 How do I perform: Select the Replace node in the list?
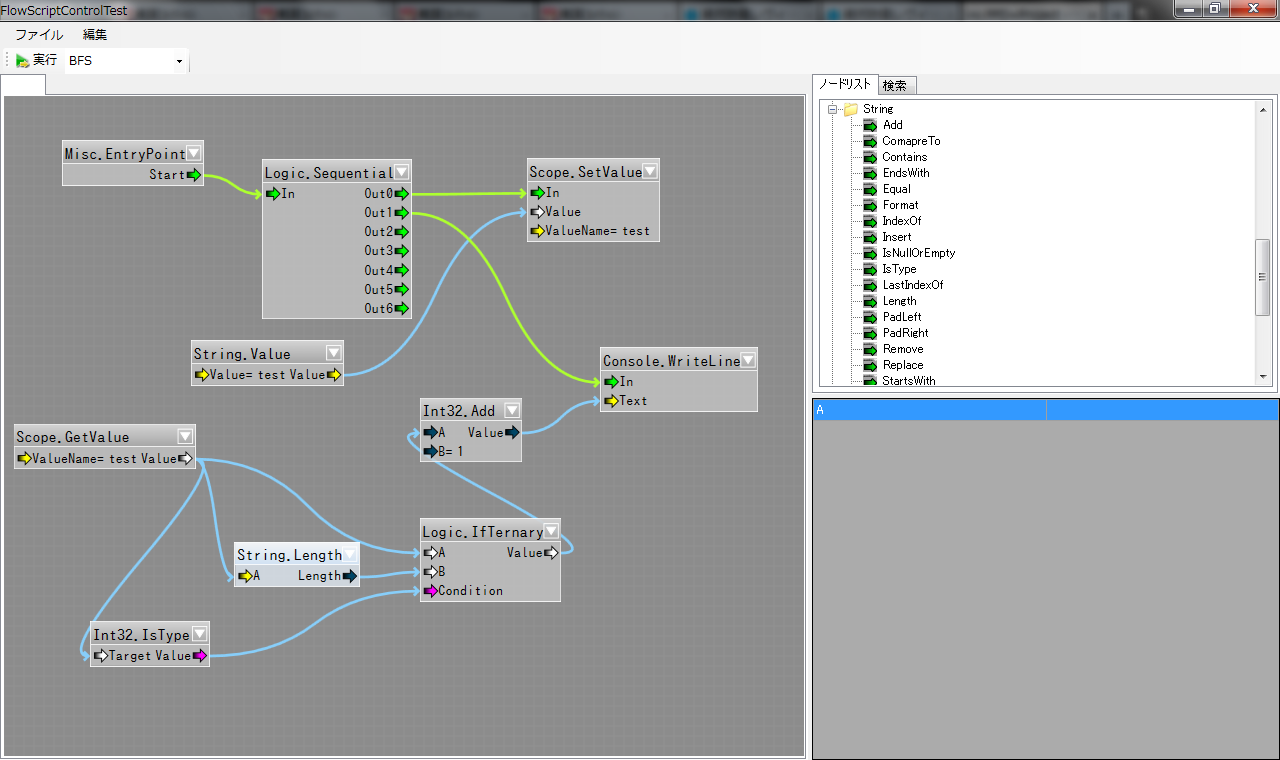tap(902, 365)
